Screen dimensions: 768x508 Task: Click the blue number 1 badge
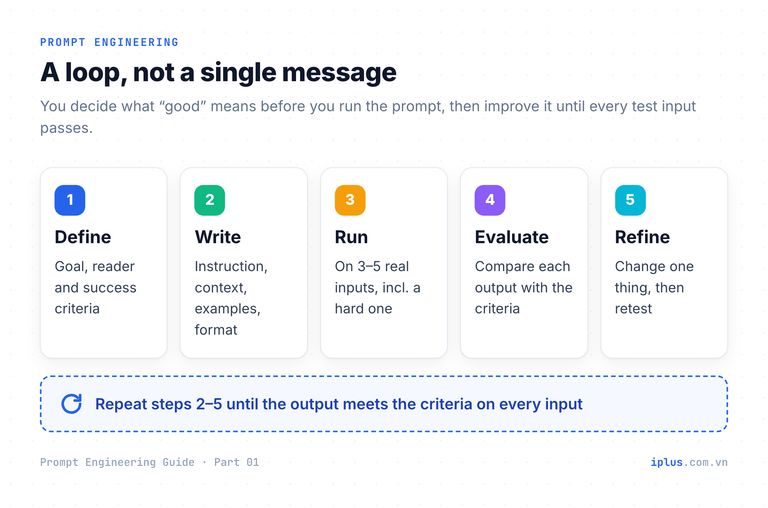[x=70, y=200]
